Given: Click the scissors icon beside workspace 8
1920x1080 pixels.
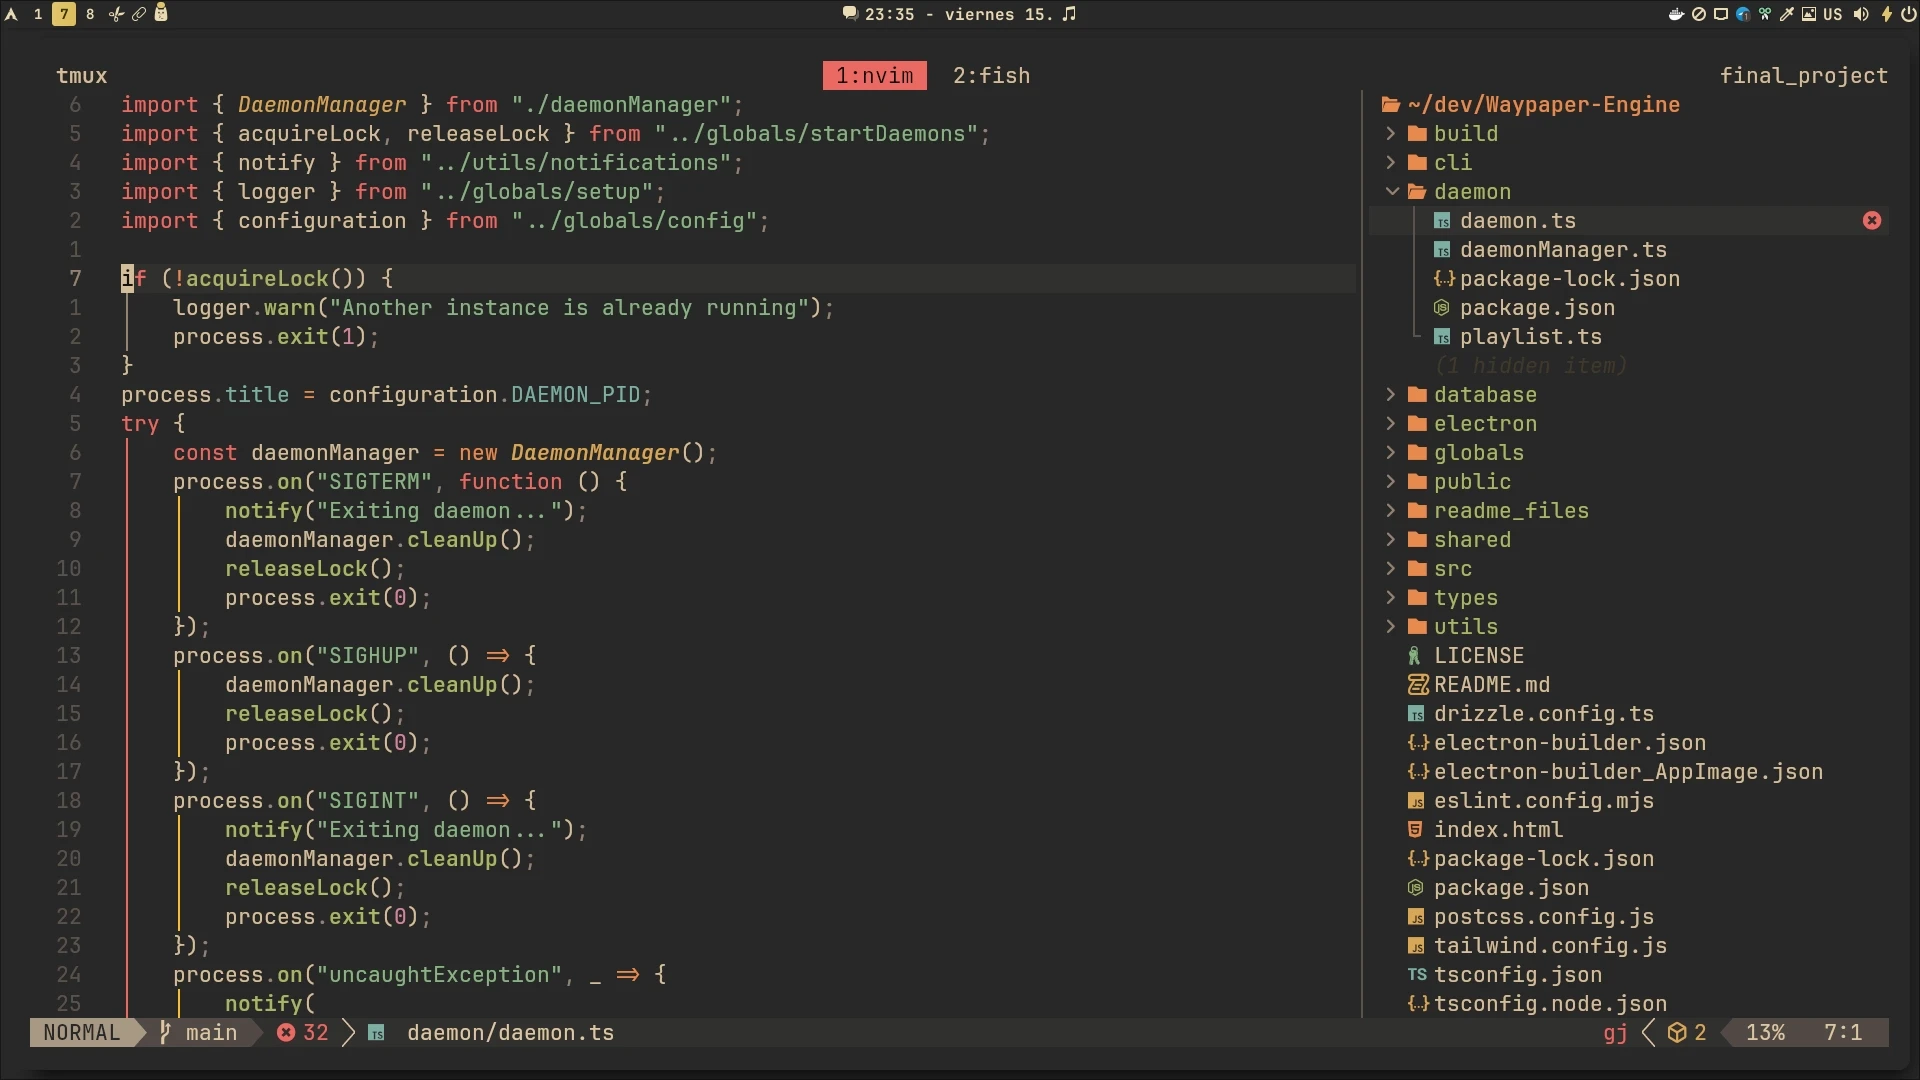Looking at the screenshot, I should (116, 14).
